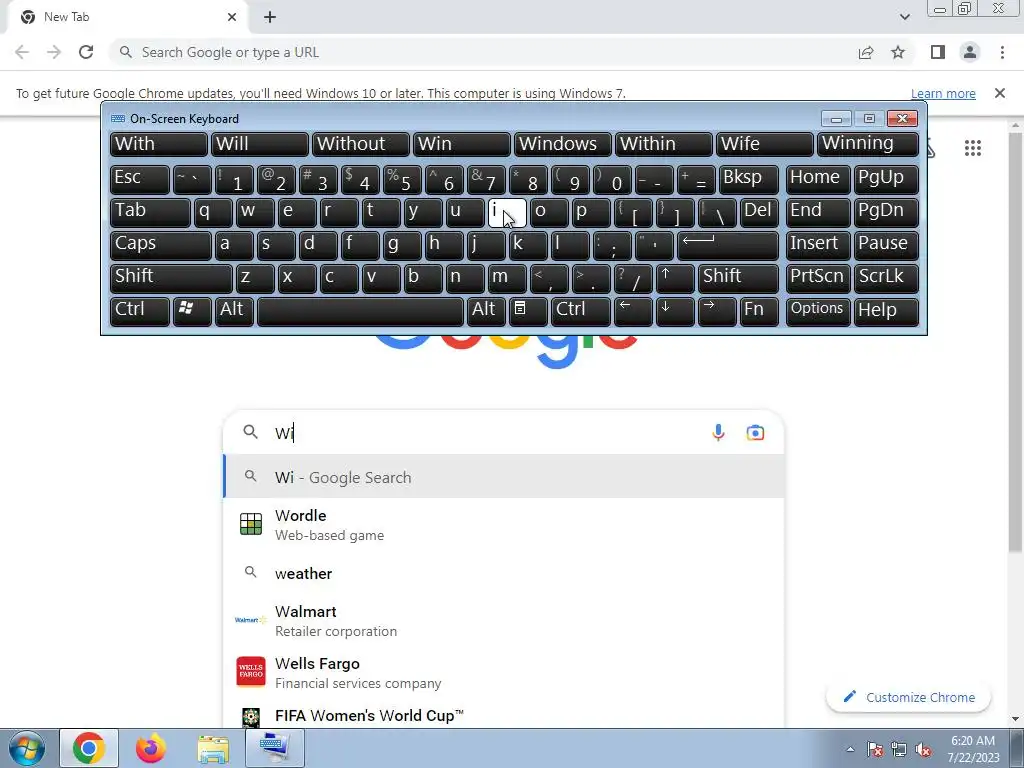This screenshot has width=1024, height=768.
Task: Close the New Tab tab
Action: [x=232, y=17]
